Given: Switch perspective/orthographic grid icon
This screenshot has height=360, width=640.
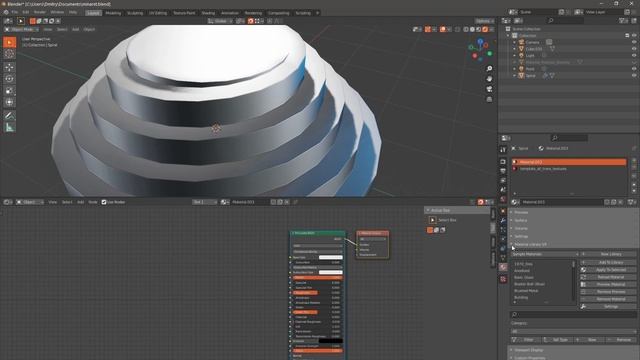Looking at the screenshot, I should coord(489,99).
